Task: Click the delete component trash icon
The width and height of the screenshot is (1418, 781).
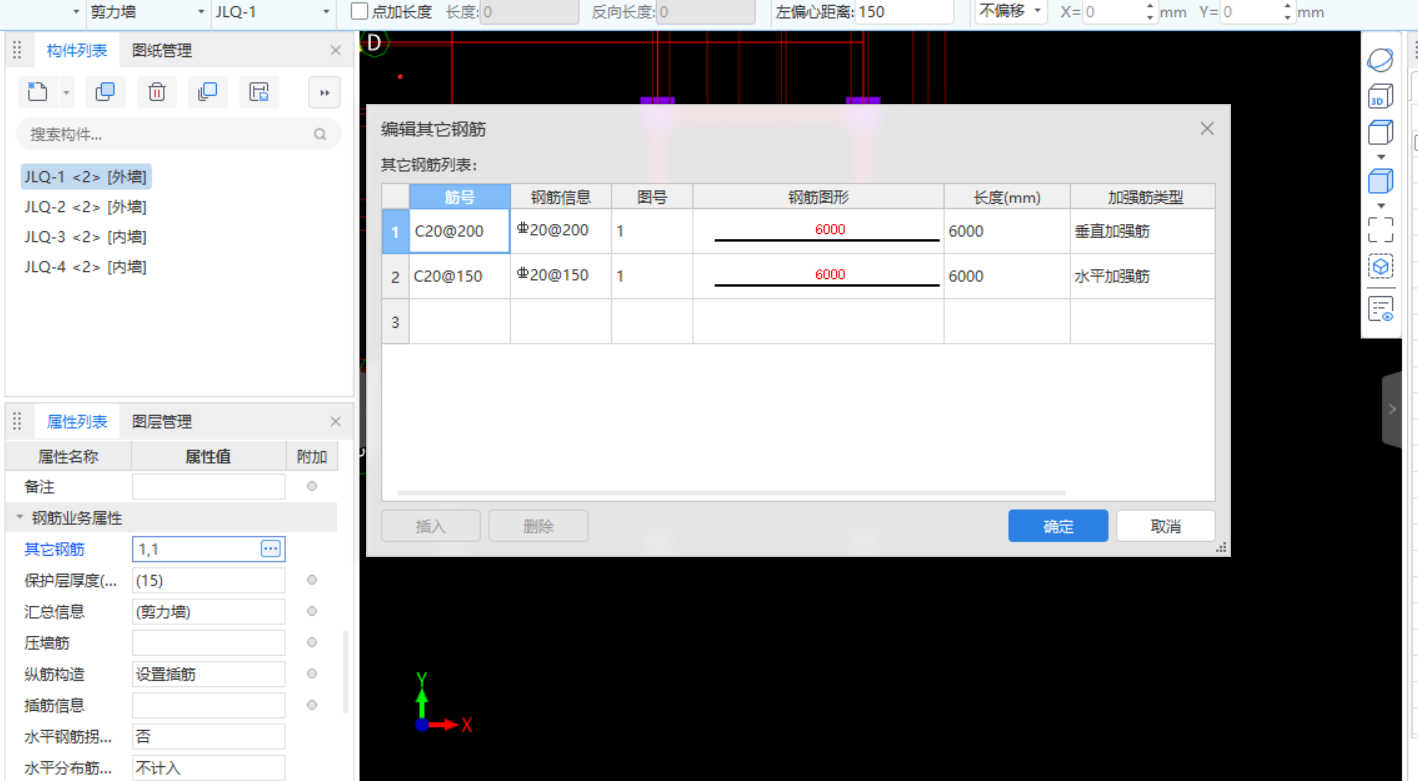Action: 157,92
